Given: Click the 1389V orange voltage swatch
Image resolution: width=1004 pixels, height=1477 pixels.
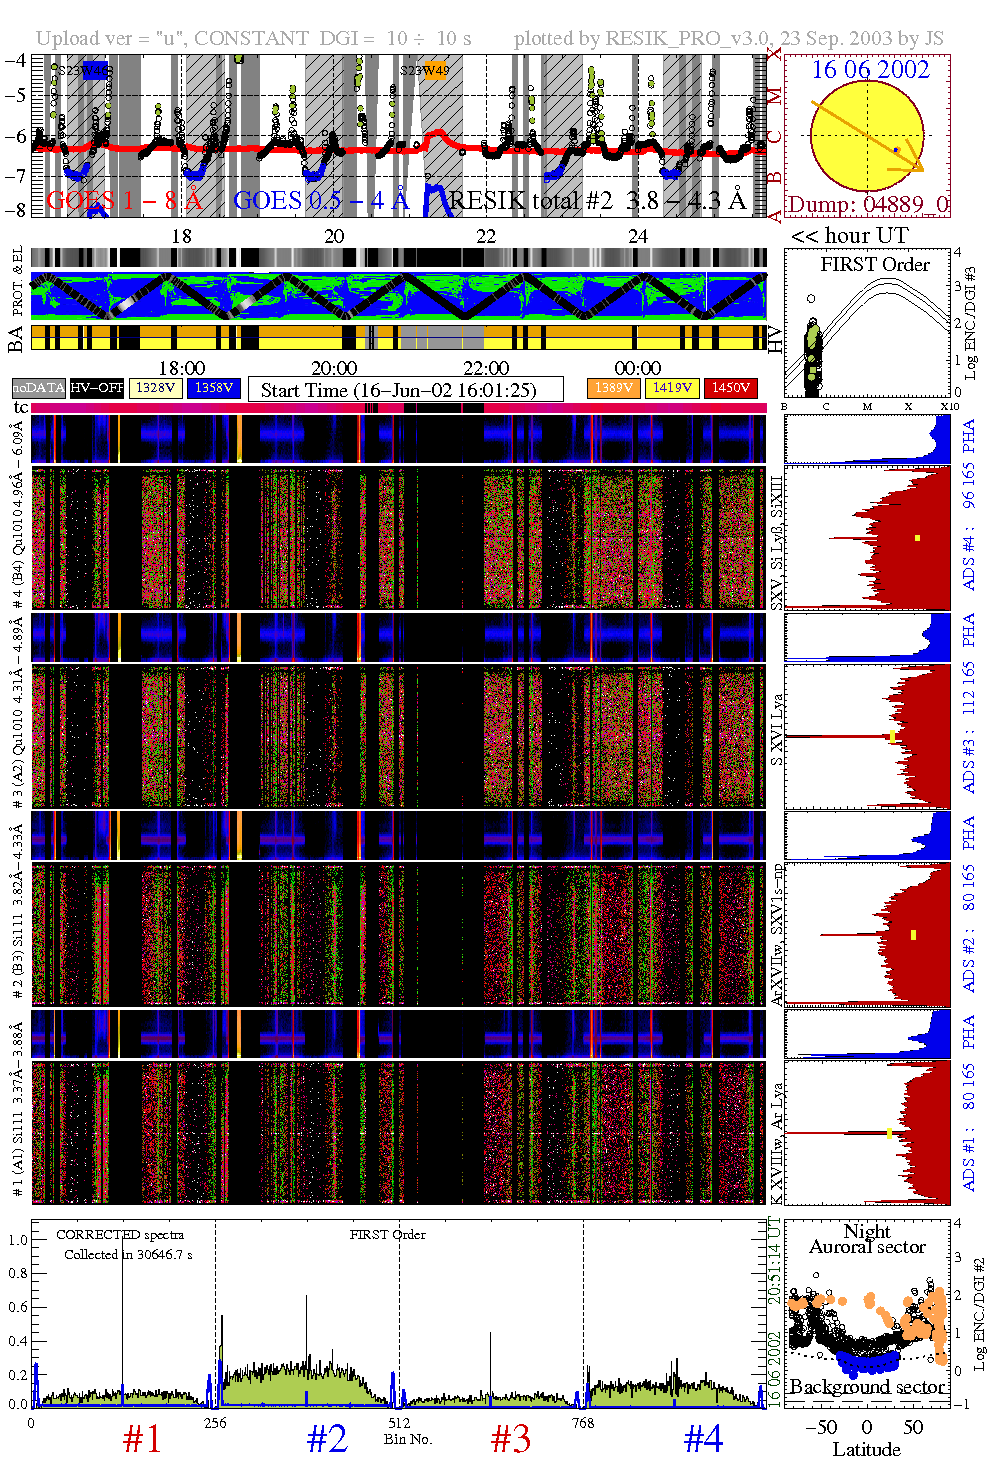Looking at the screenshot, I should [613, 388].
